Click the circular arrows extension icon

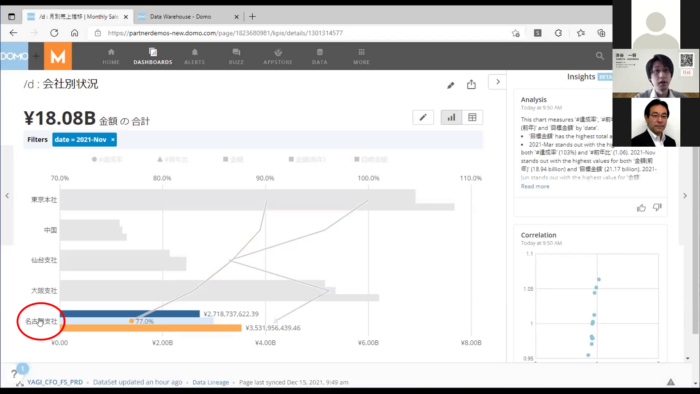click(x=558, y=33)
